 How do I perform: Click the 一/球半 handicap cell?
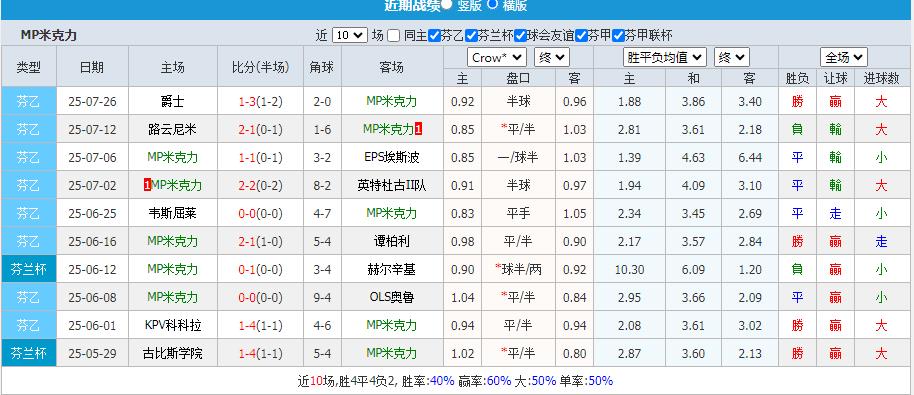click(518, 157)
